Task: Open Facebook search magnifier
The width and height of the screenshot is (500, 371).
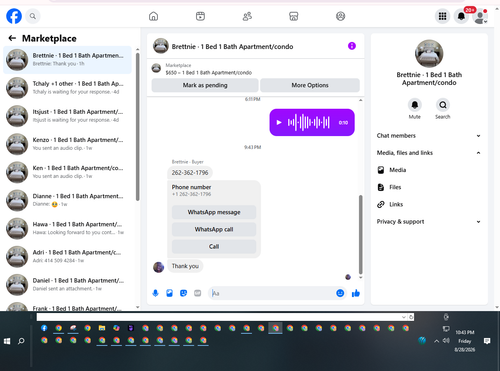Action: (x=33, y=16)
